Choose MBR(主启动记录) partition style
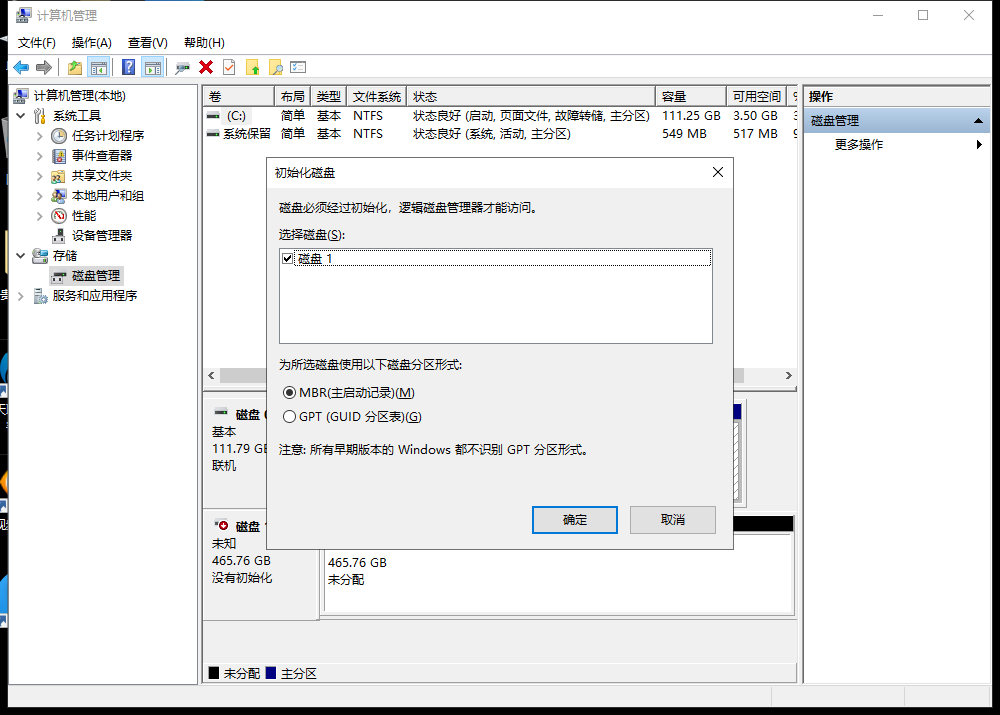Image resolution: width=1000 pixels, height=715 pixels. [x=349, y=392]
